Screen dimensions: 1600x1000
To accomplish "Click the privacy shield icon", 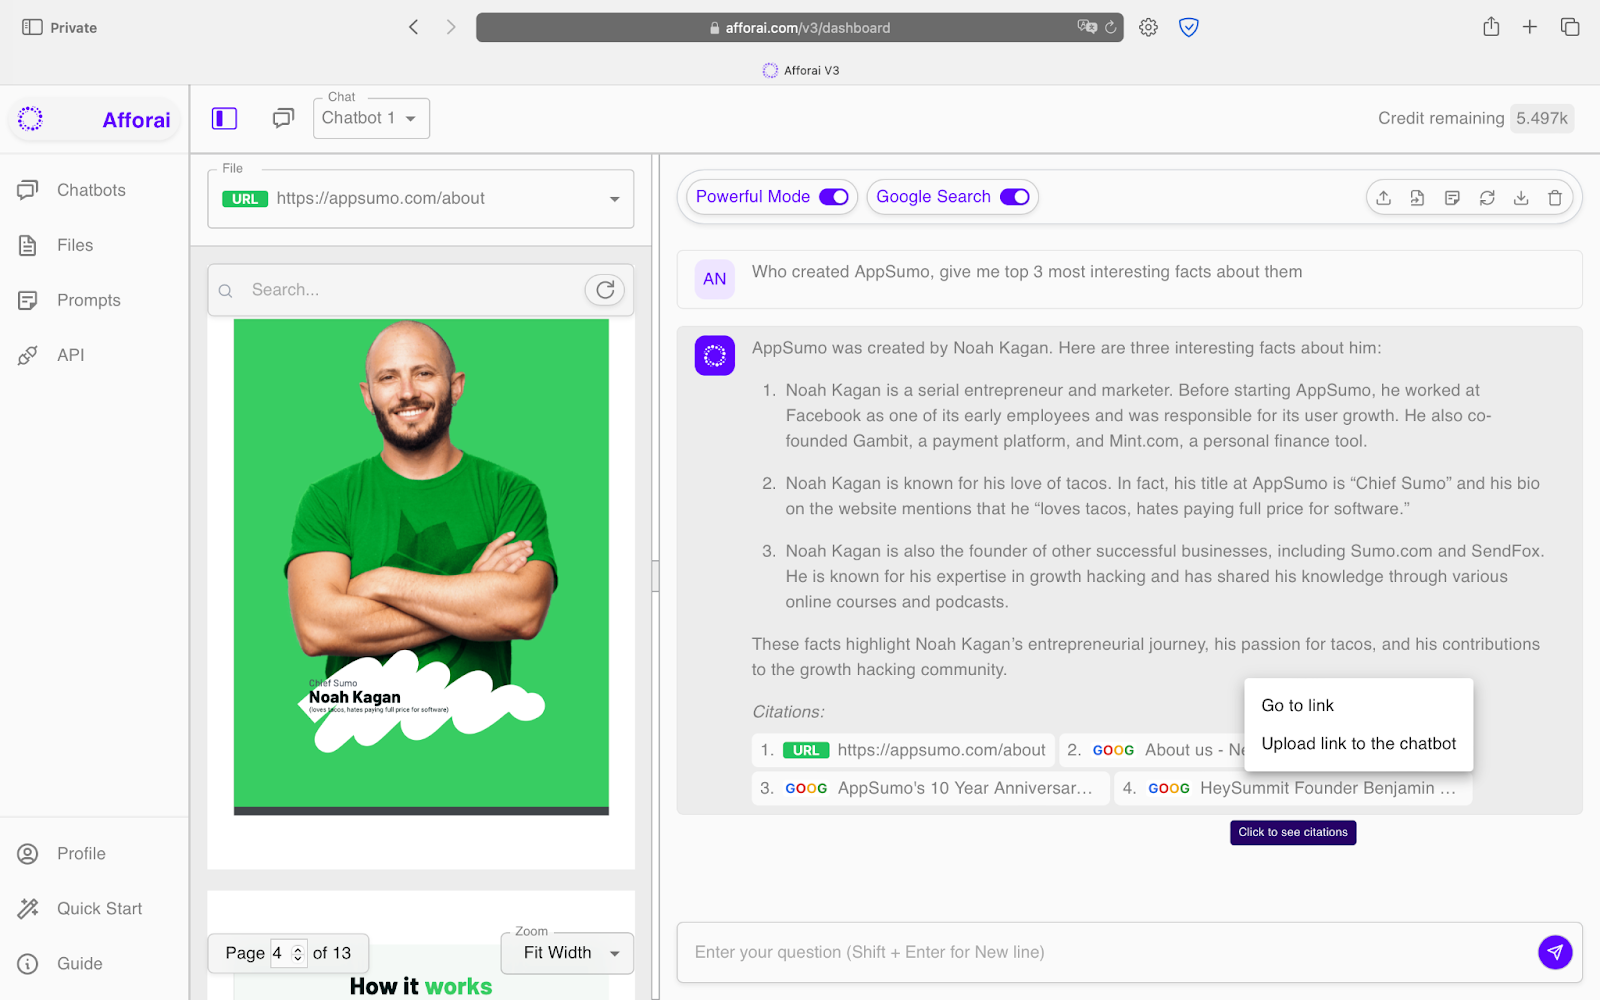I will tap(1188, 28).
